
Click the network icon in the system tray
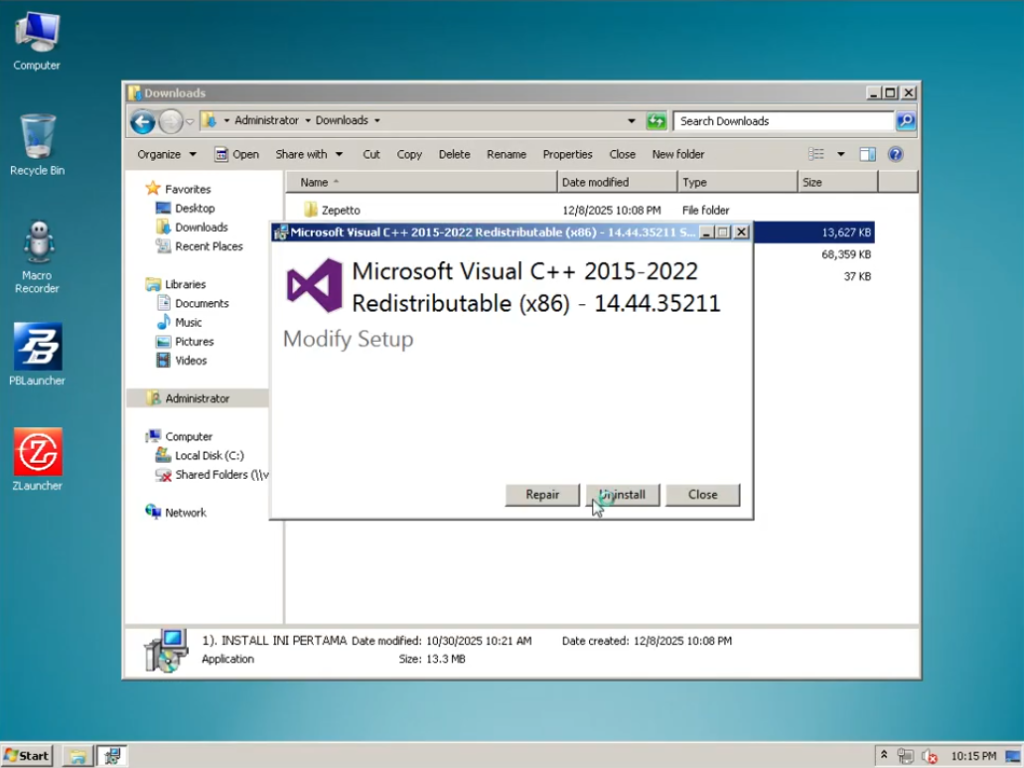[905, 755]
